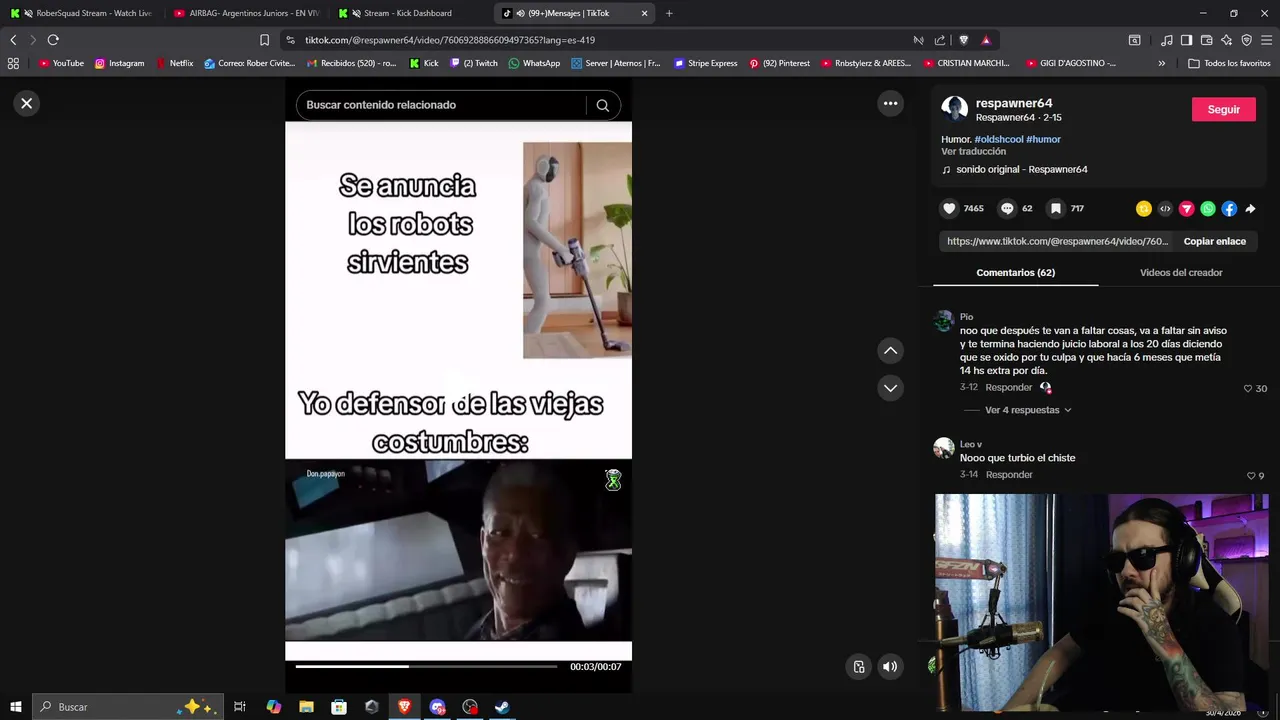Screen dimensions: 1280x720
Task: Close the TikTok video viewer
Action: (27, 103)
